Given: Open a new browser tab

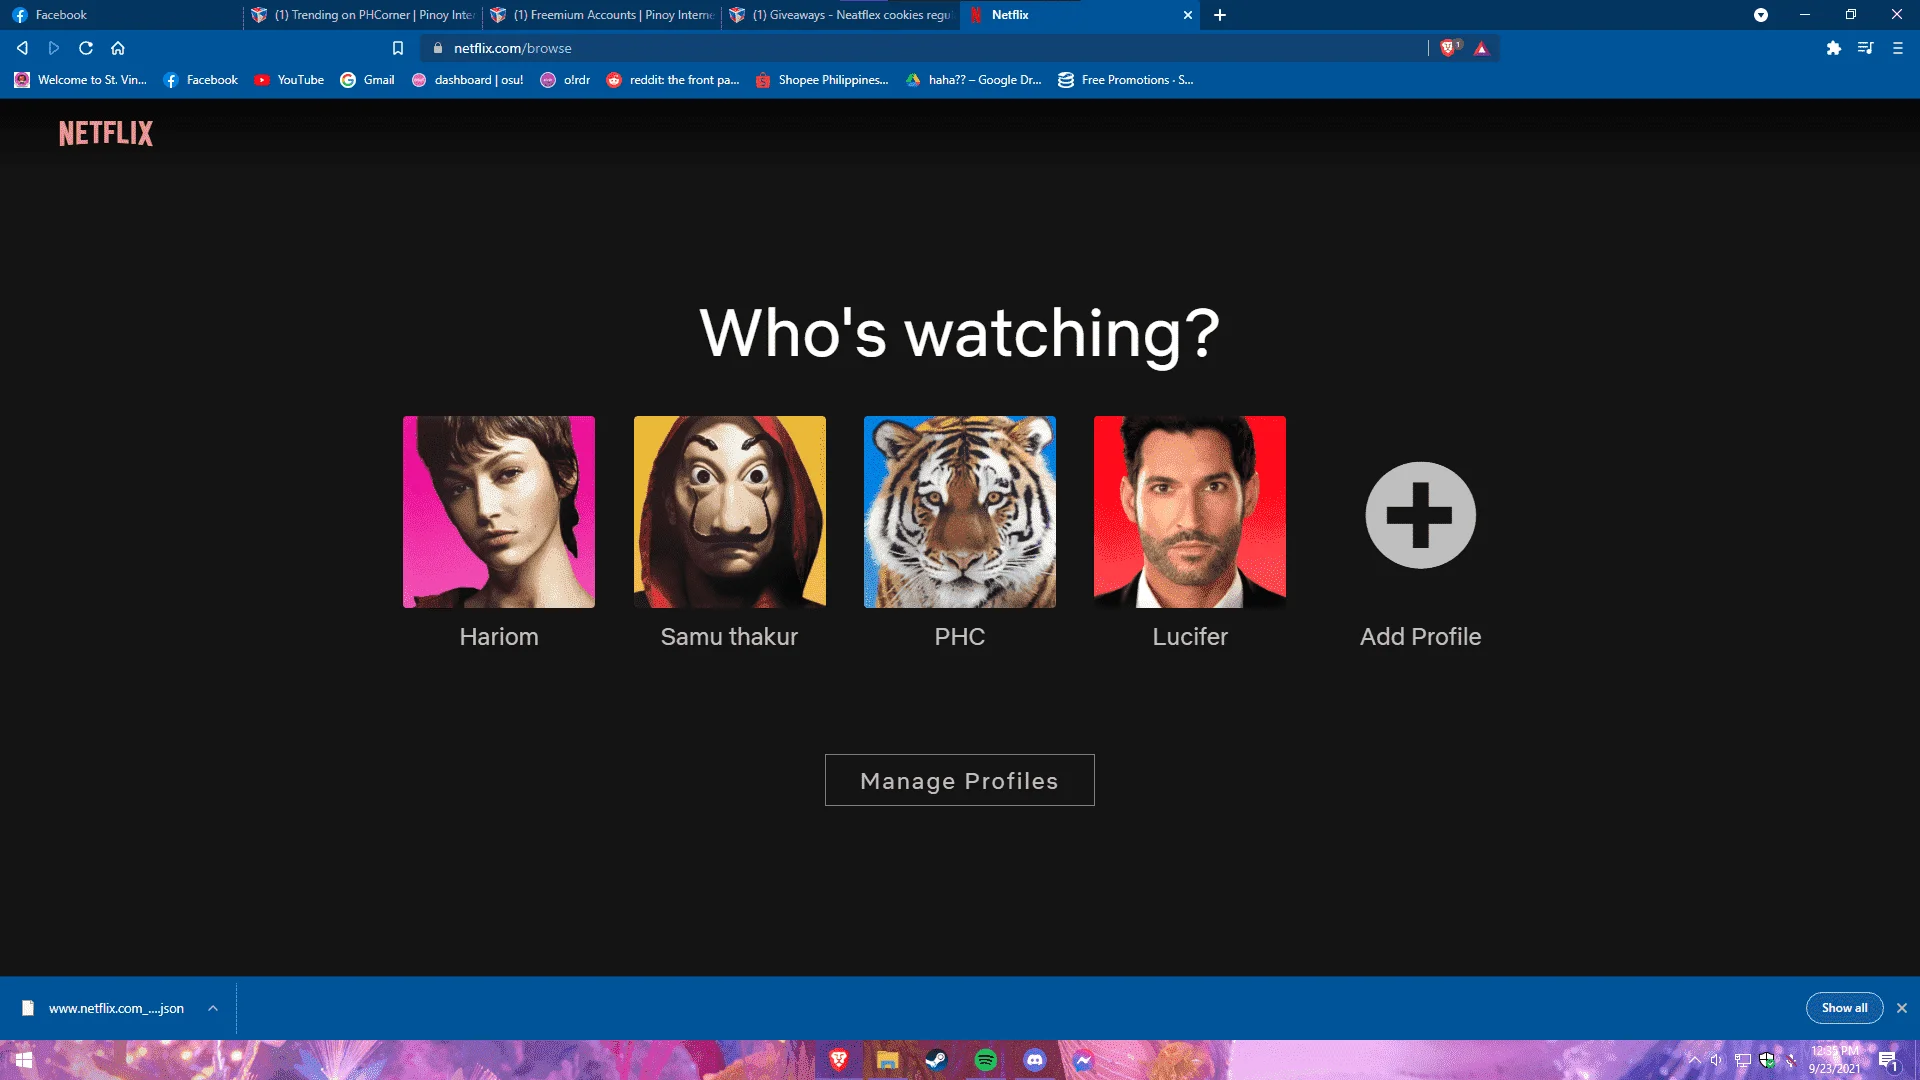Looking at the screenshot, I should 1220,15.
